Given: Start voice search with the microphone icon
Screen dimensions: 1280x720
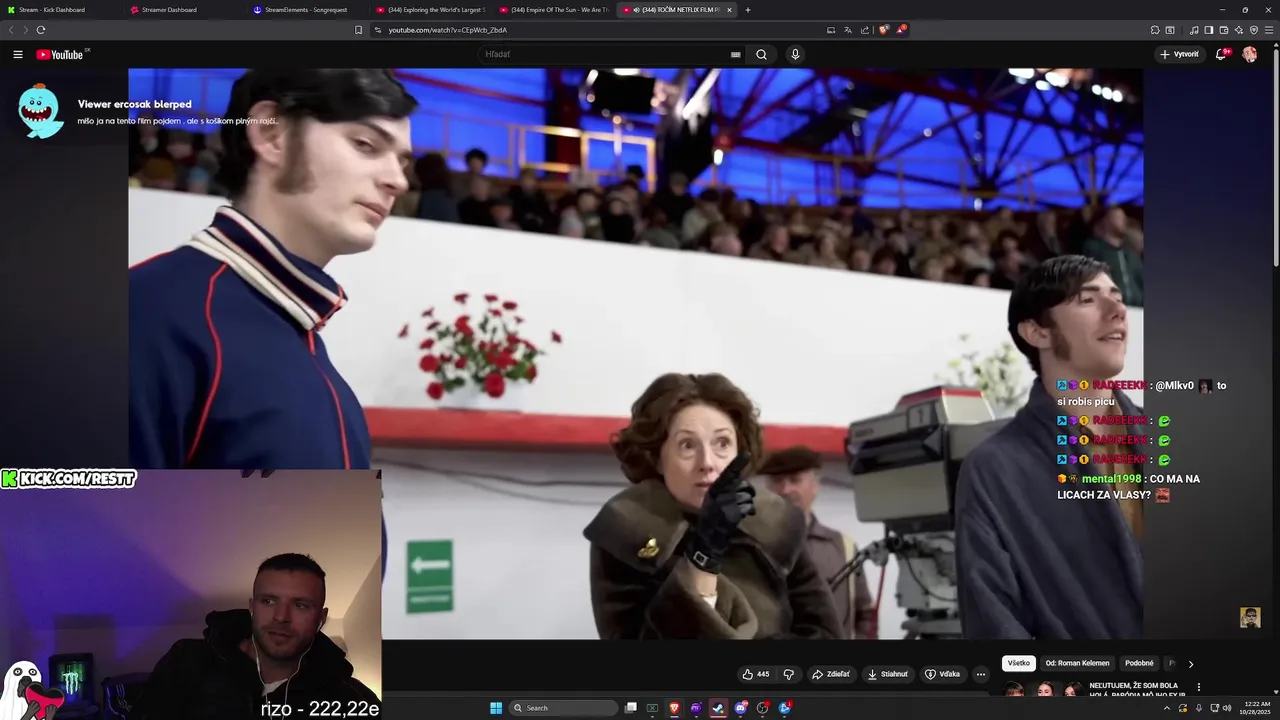Looking at the screenshot, I should coord(795,54).
